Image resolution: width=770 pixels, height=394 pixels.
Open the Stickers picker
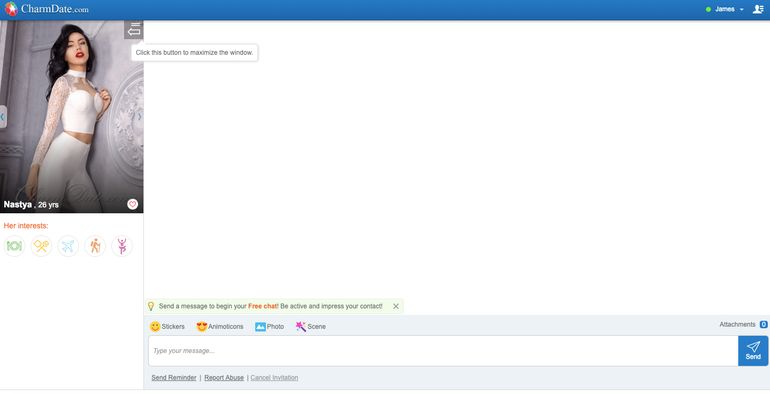(x=167, y=326)
